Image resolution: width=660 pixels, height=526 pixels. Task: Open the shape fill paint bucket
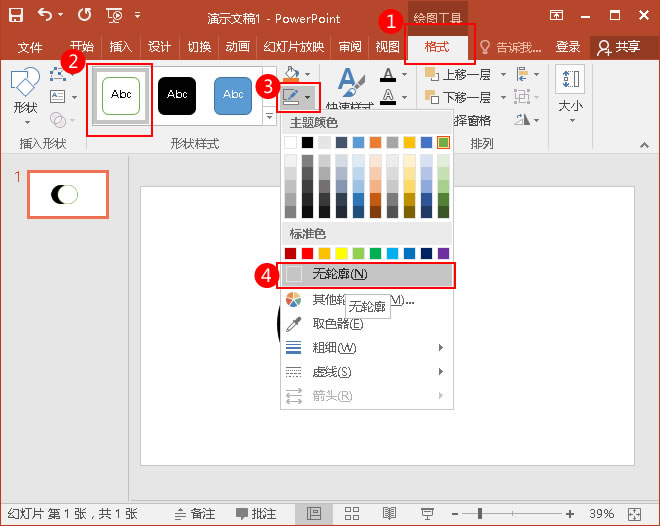coord(292,75)
